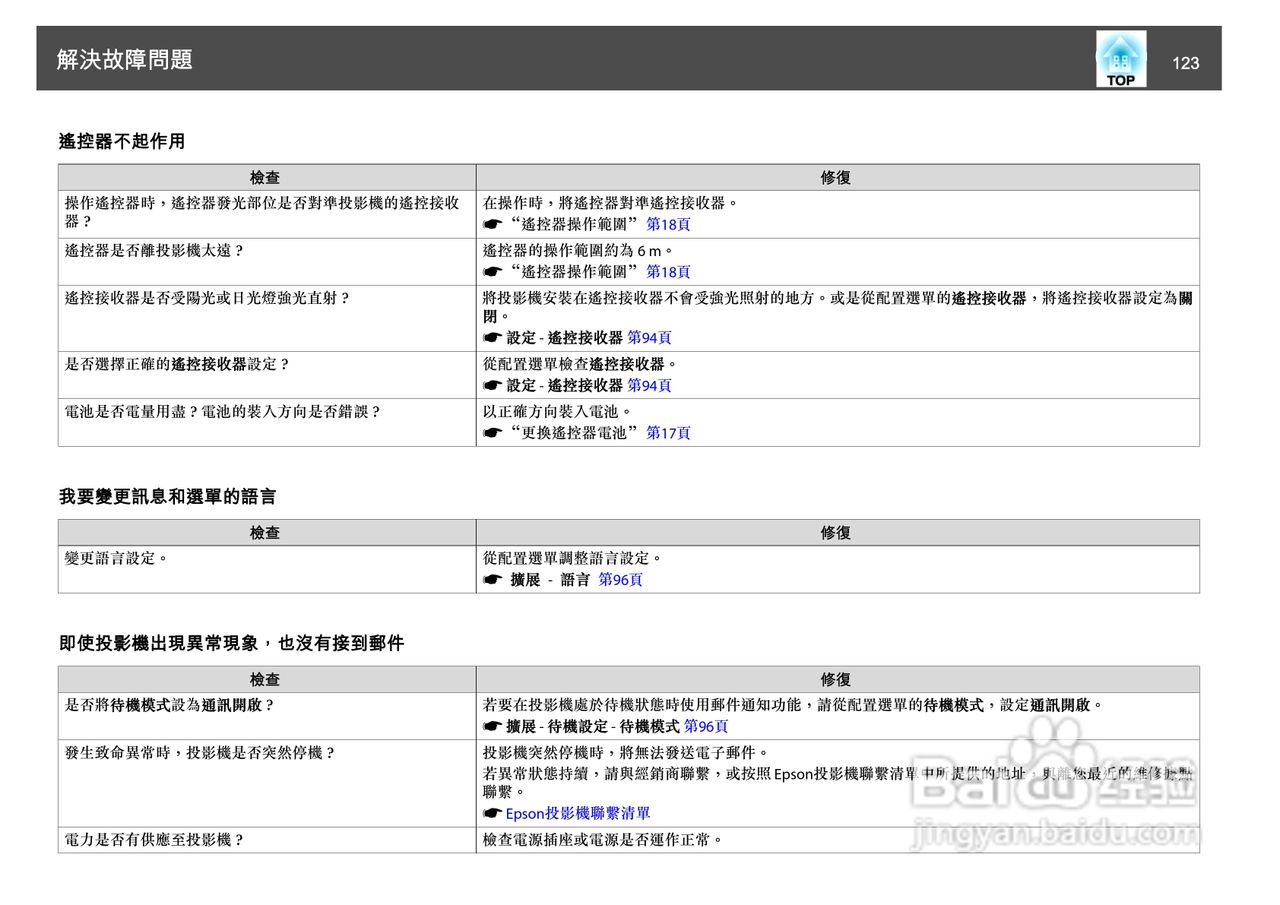Click cell 遙控接收器是否受陽光或日光燈強光直射？

pos(267,319)
